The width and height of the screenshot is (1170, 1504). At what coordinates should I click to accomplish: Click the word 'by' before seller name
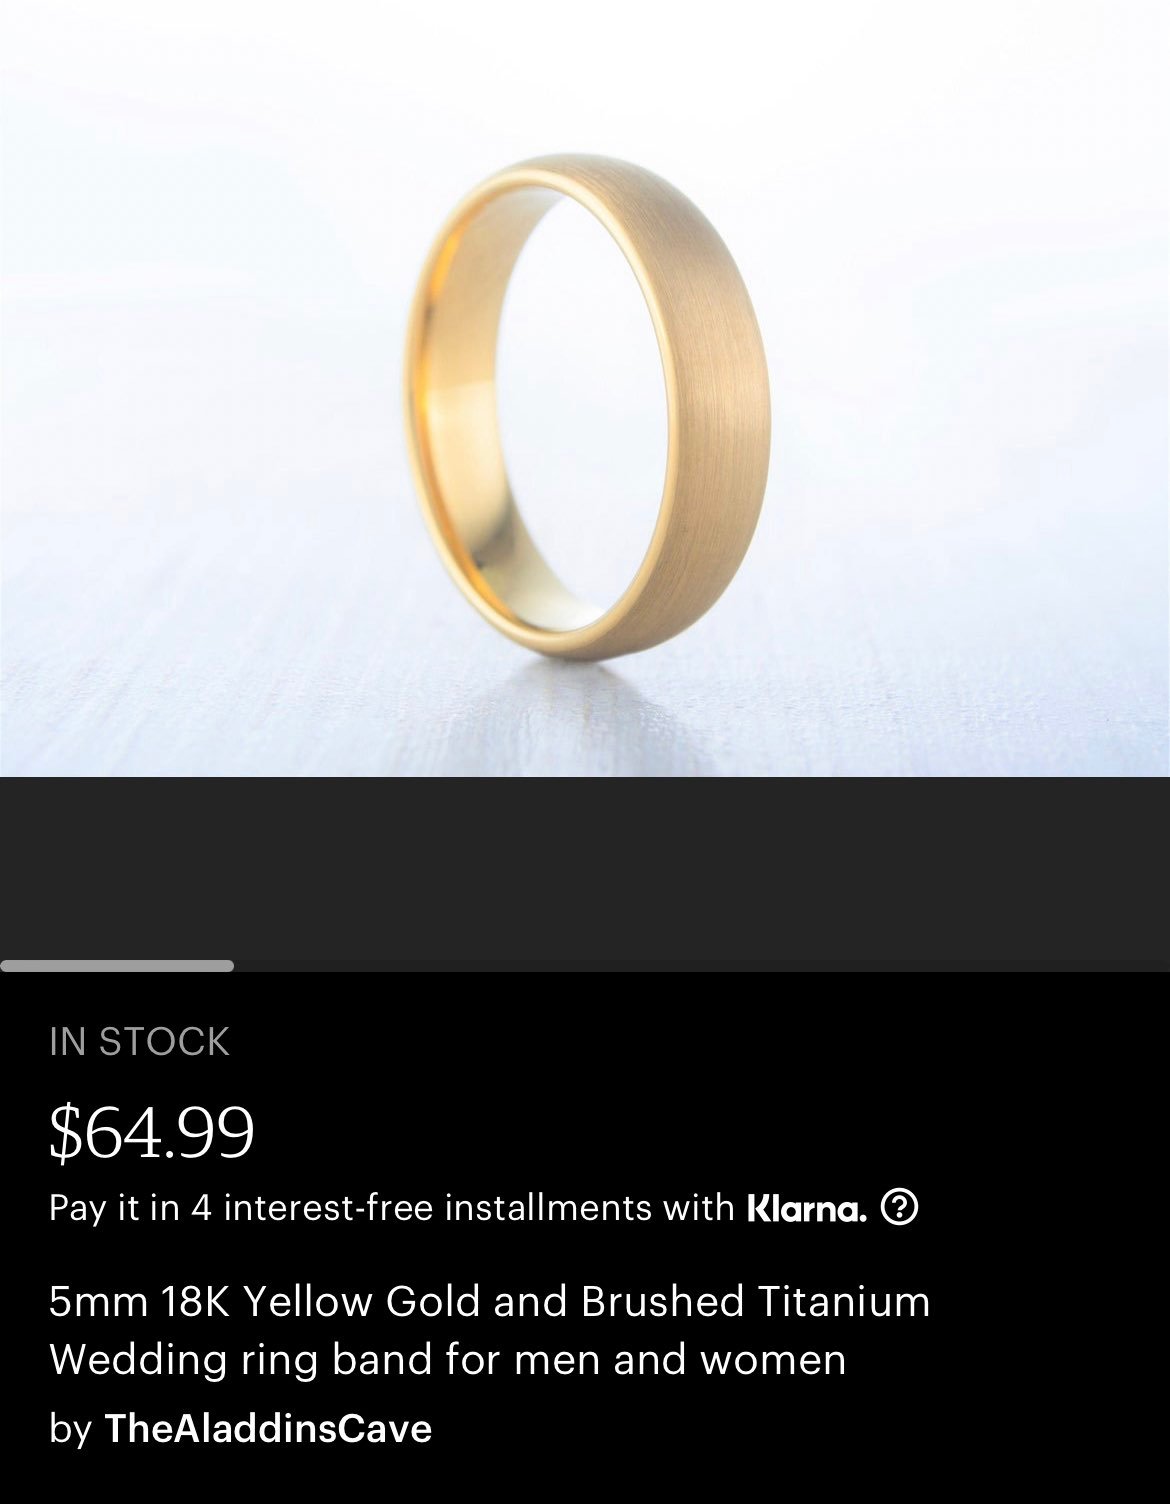pyautogui.click(x=70, y=1429)
